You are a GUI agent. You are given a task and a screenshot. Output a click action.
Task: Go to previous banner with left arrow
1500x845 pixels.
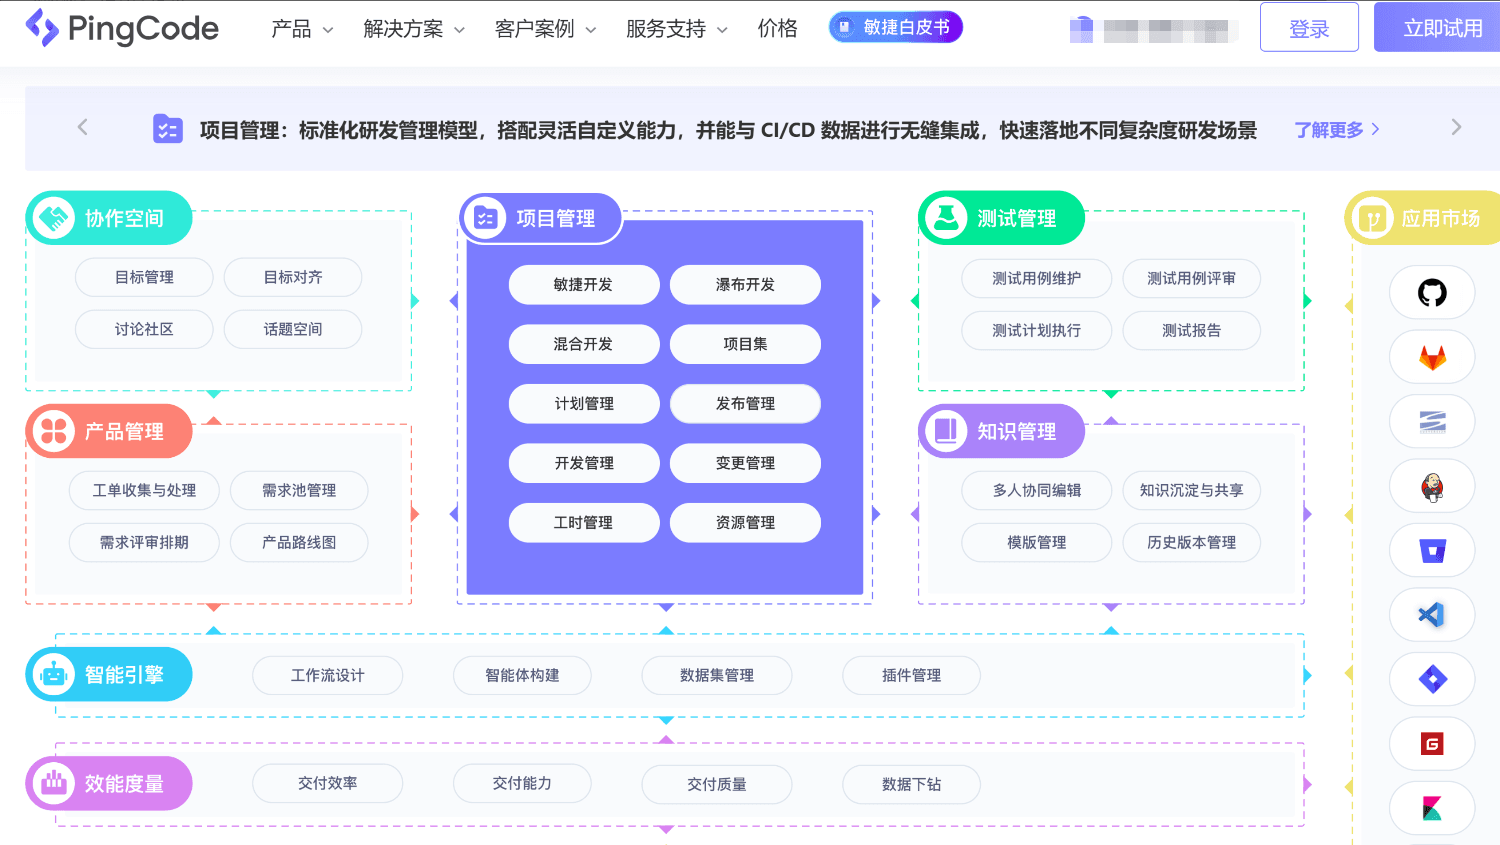click(x=83, y=127)
